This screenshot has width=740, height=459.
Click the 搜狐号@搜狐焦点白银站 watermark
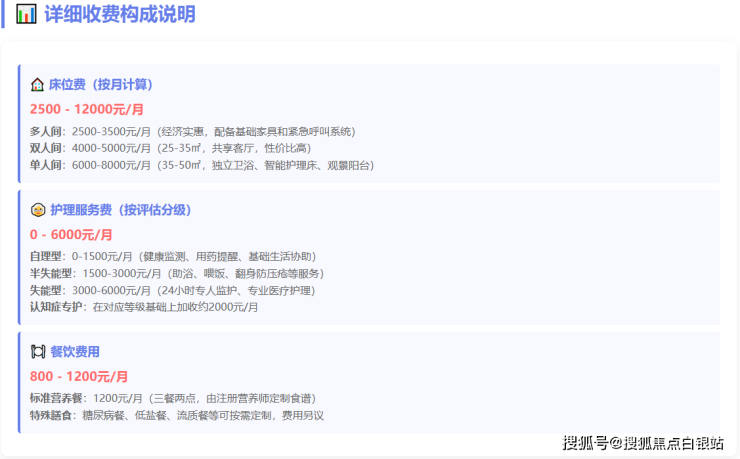coord(643,443)
